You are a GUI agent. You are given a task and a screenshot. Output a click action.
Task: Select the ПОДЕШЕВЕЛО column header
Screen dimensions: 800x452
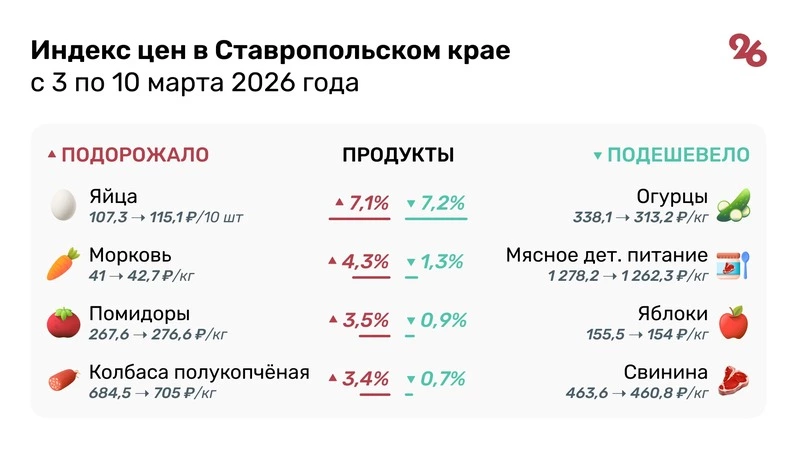678,155
